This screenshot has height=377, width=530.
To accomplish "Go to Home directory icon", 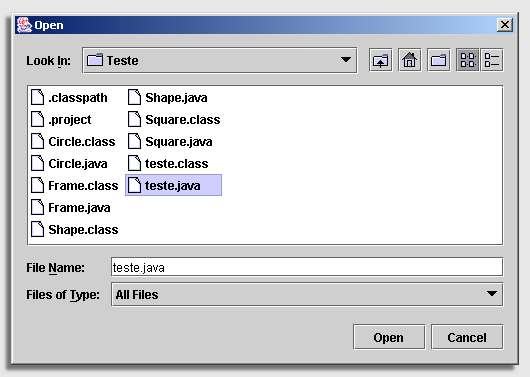I will point(410,61).
